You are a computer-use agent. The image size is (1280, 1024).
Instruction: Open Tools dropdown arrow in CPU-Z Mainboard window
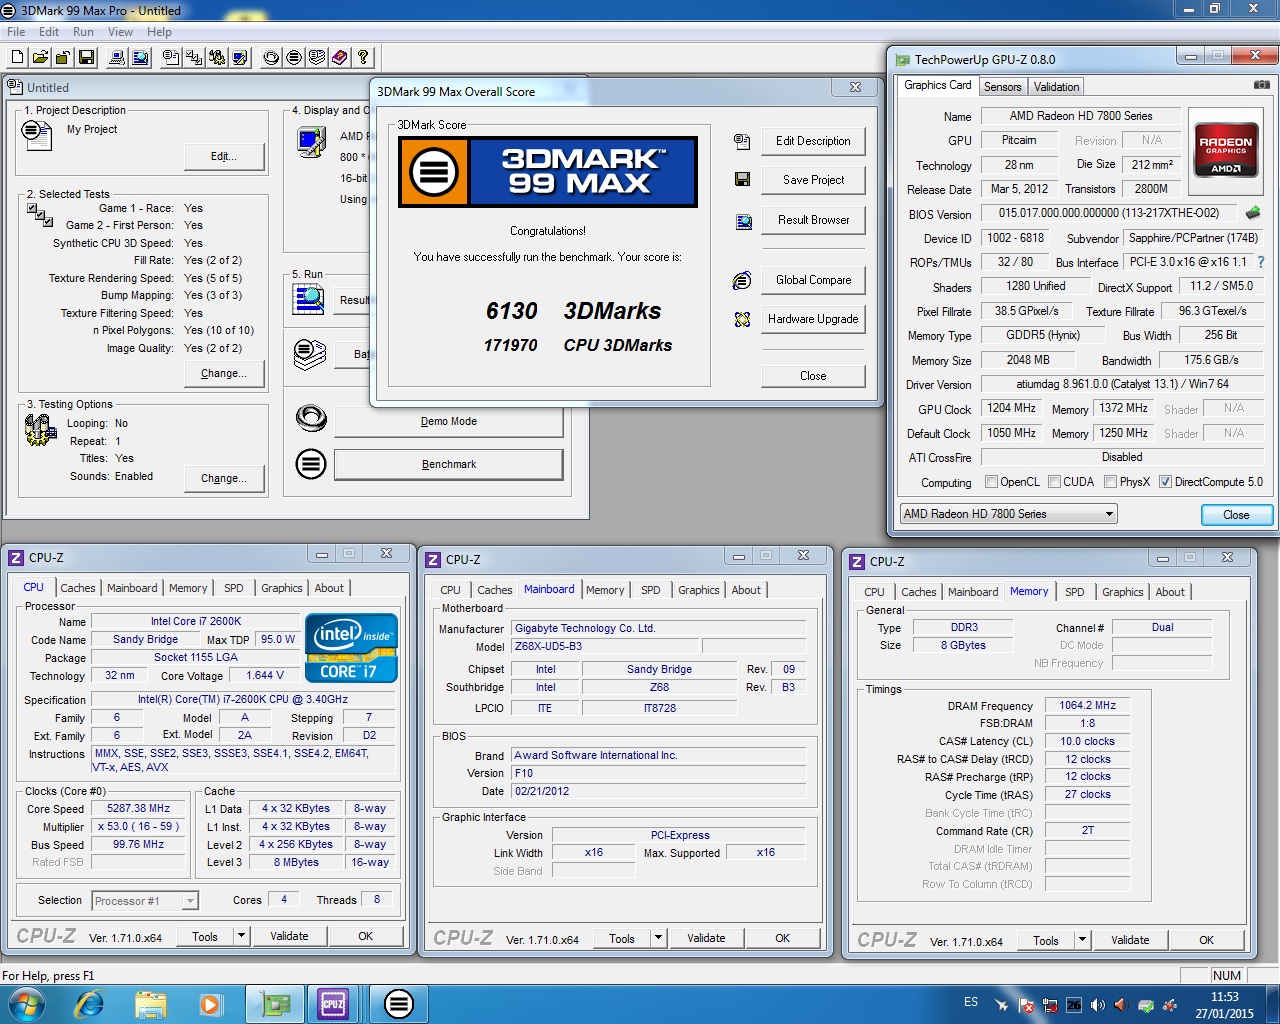(658, 938)
